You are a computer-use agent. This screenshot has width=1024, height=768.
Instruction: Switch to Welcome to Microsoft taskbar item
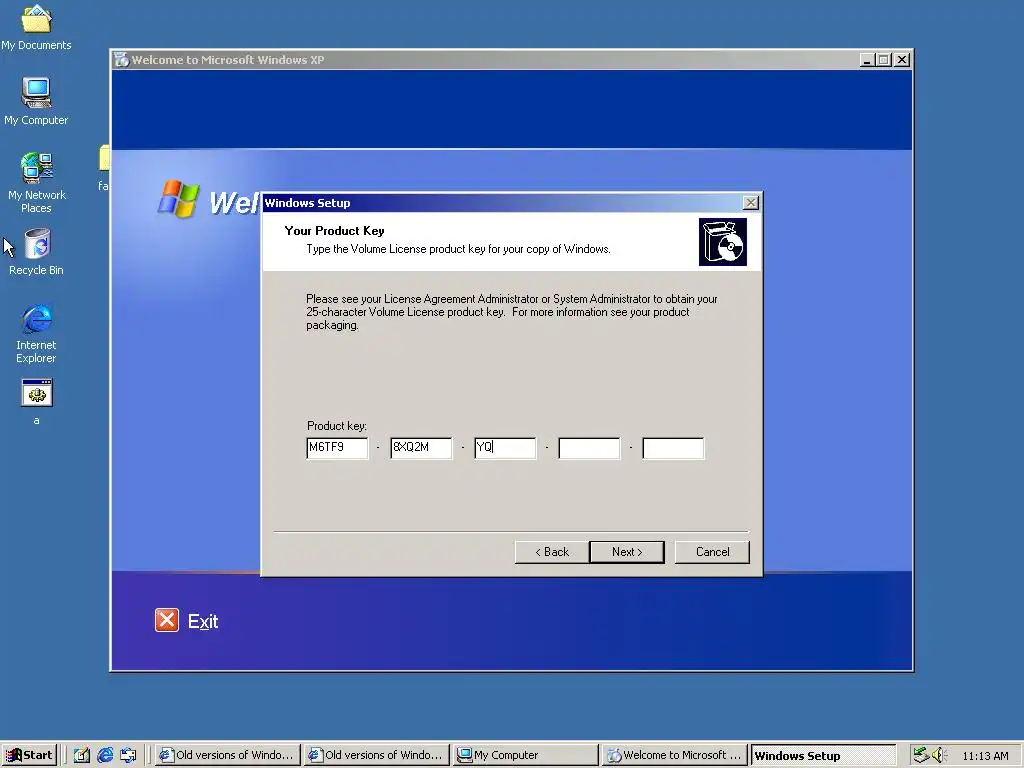[x=675, y=755]
